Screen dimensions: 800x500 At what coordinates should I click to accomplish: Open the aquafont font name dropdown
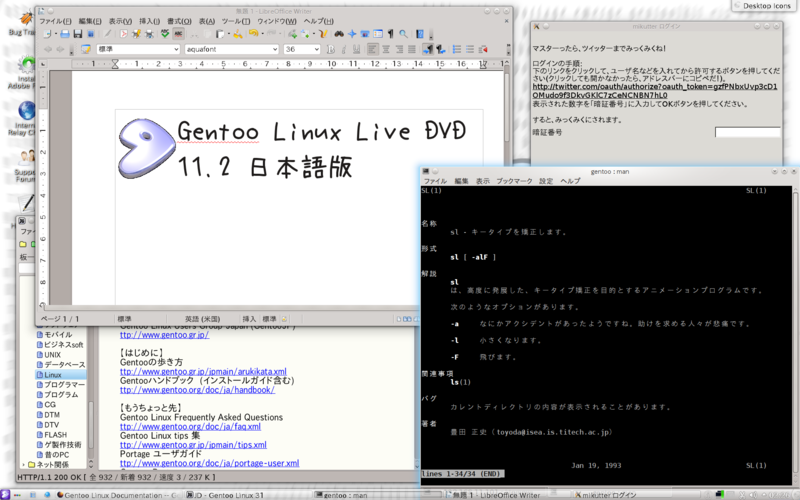click(x=274, y=49)
